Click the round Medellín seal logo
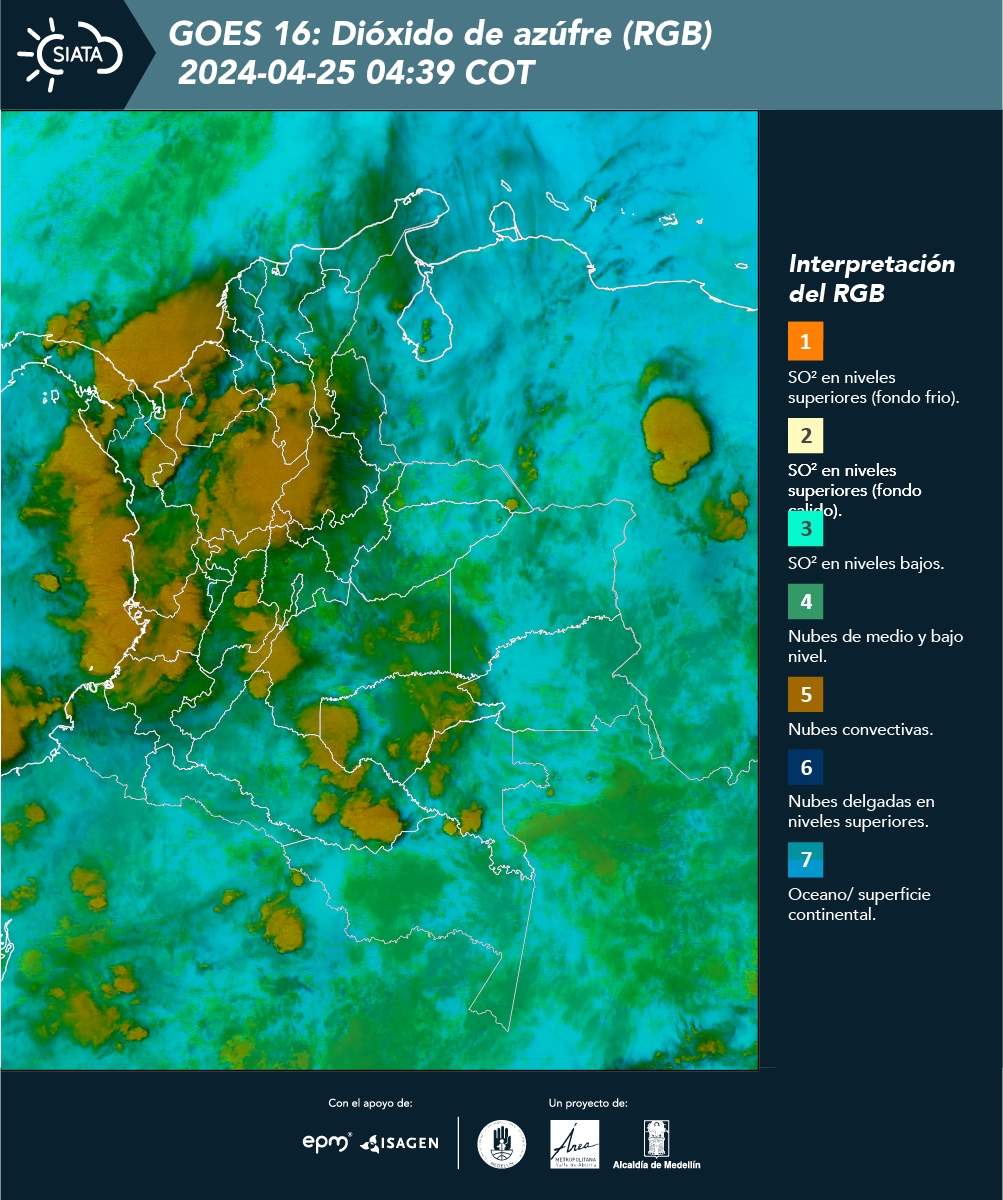Image resolution: width=1003 pixels, height=1200 pixels. pos(502,1144)
